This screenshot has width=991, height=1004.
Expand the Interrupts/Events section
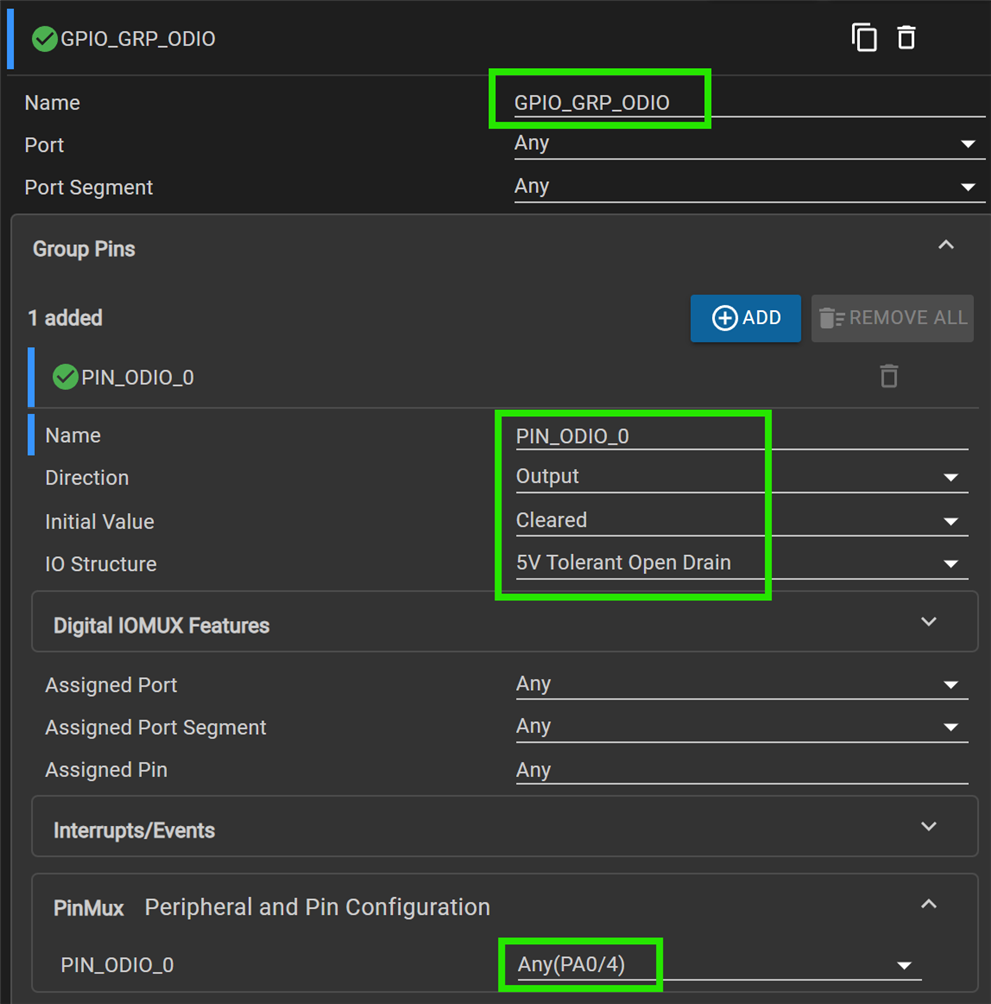click(x=928, y=827)
